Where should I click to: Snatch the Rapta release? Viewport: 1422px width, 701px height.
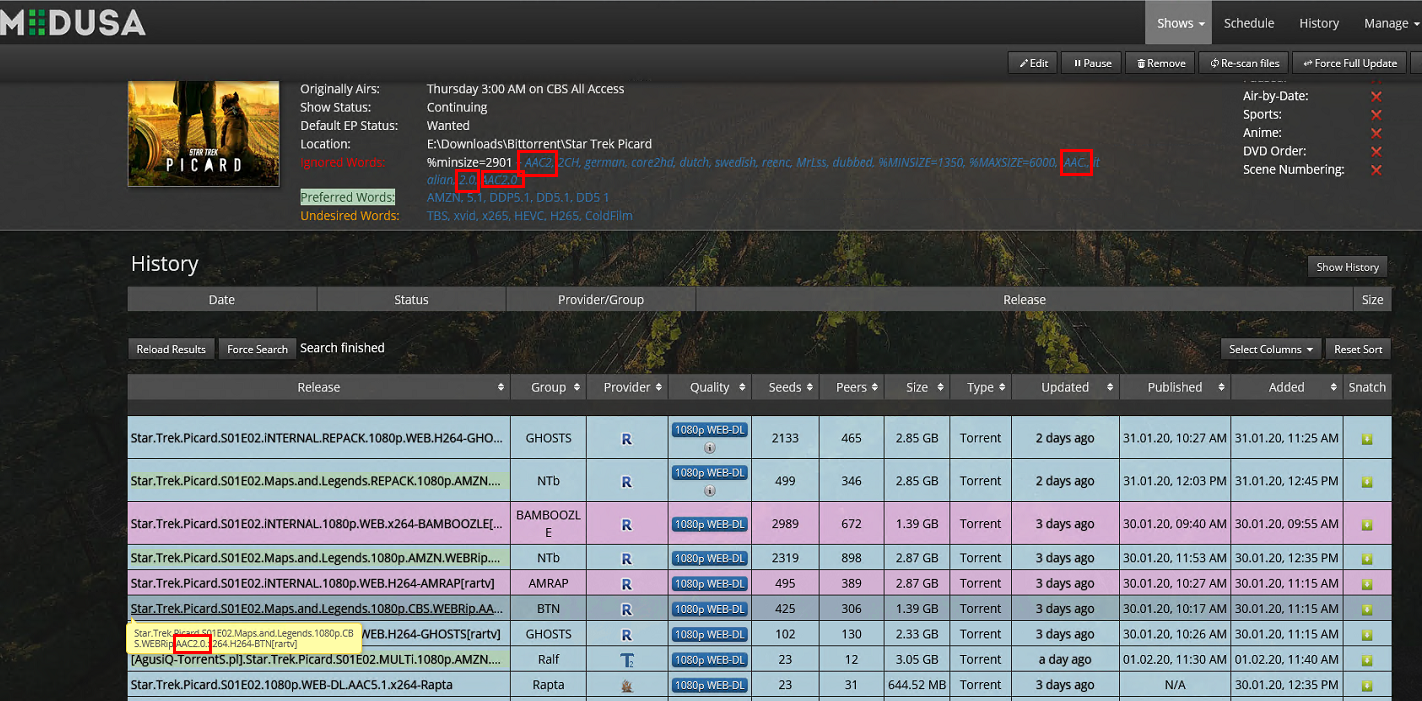[1366, 685]
